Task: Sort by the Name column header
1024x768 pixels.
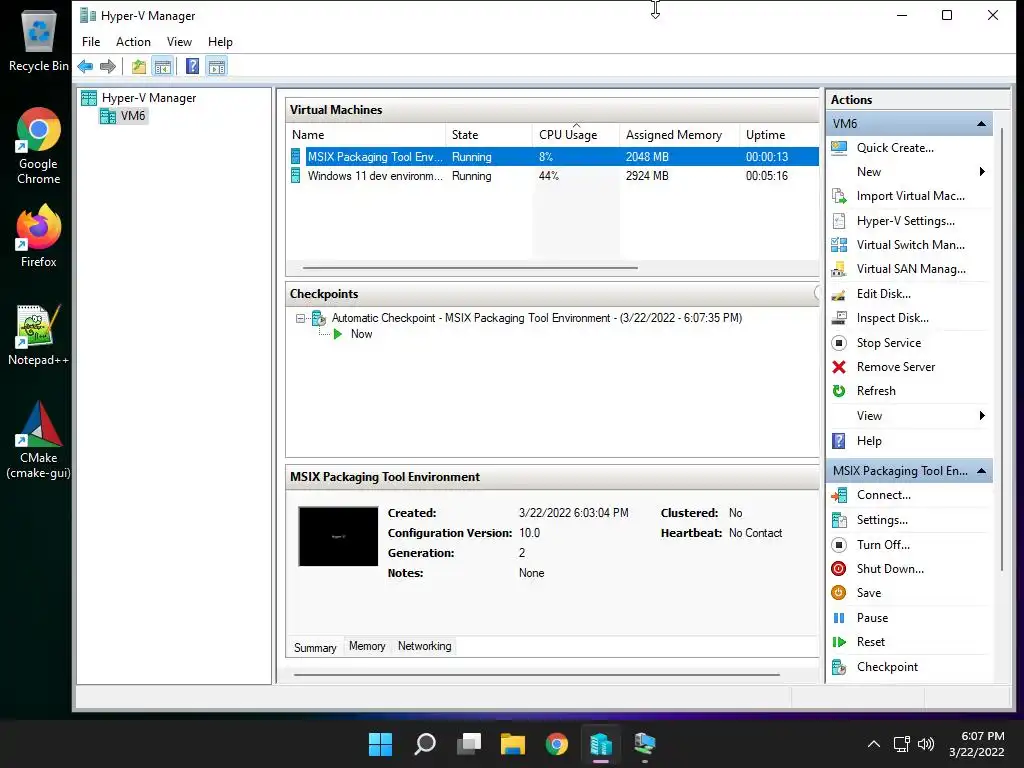Action: (x=366, y=135)
